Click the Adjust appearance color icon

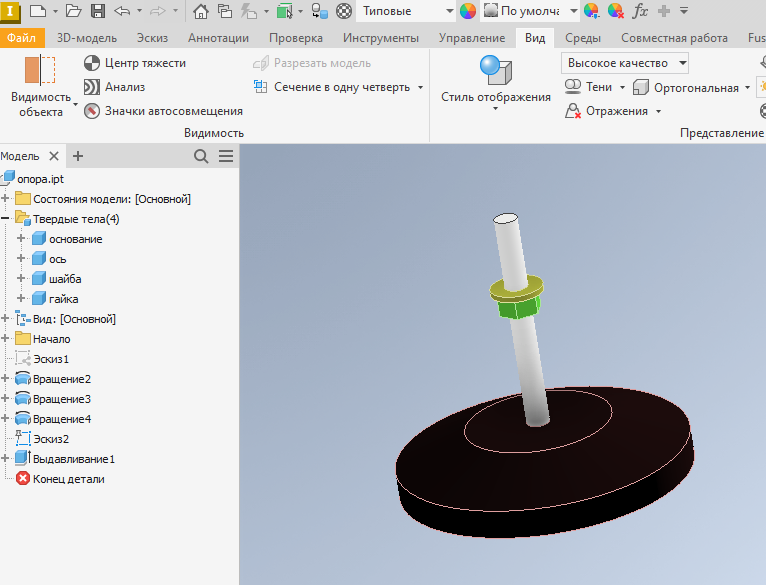591,11
